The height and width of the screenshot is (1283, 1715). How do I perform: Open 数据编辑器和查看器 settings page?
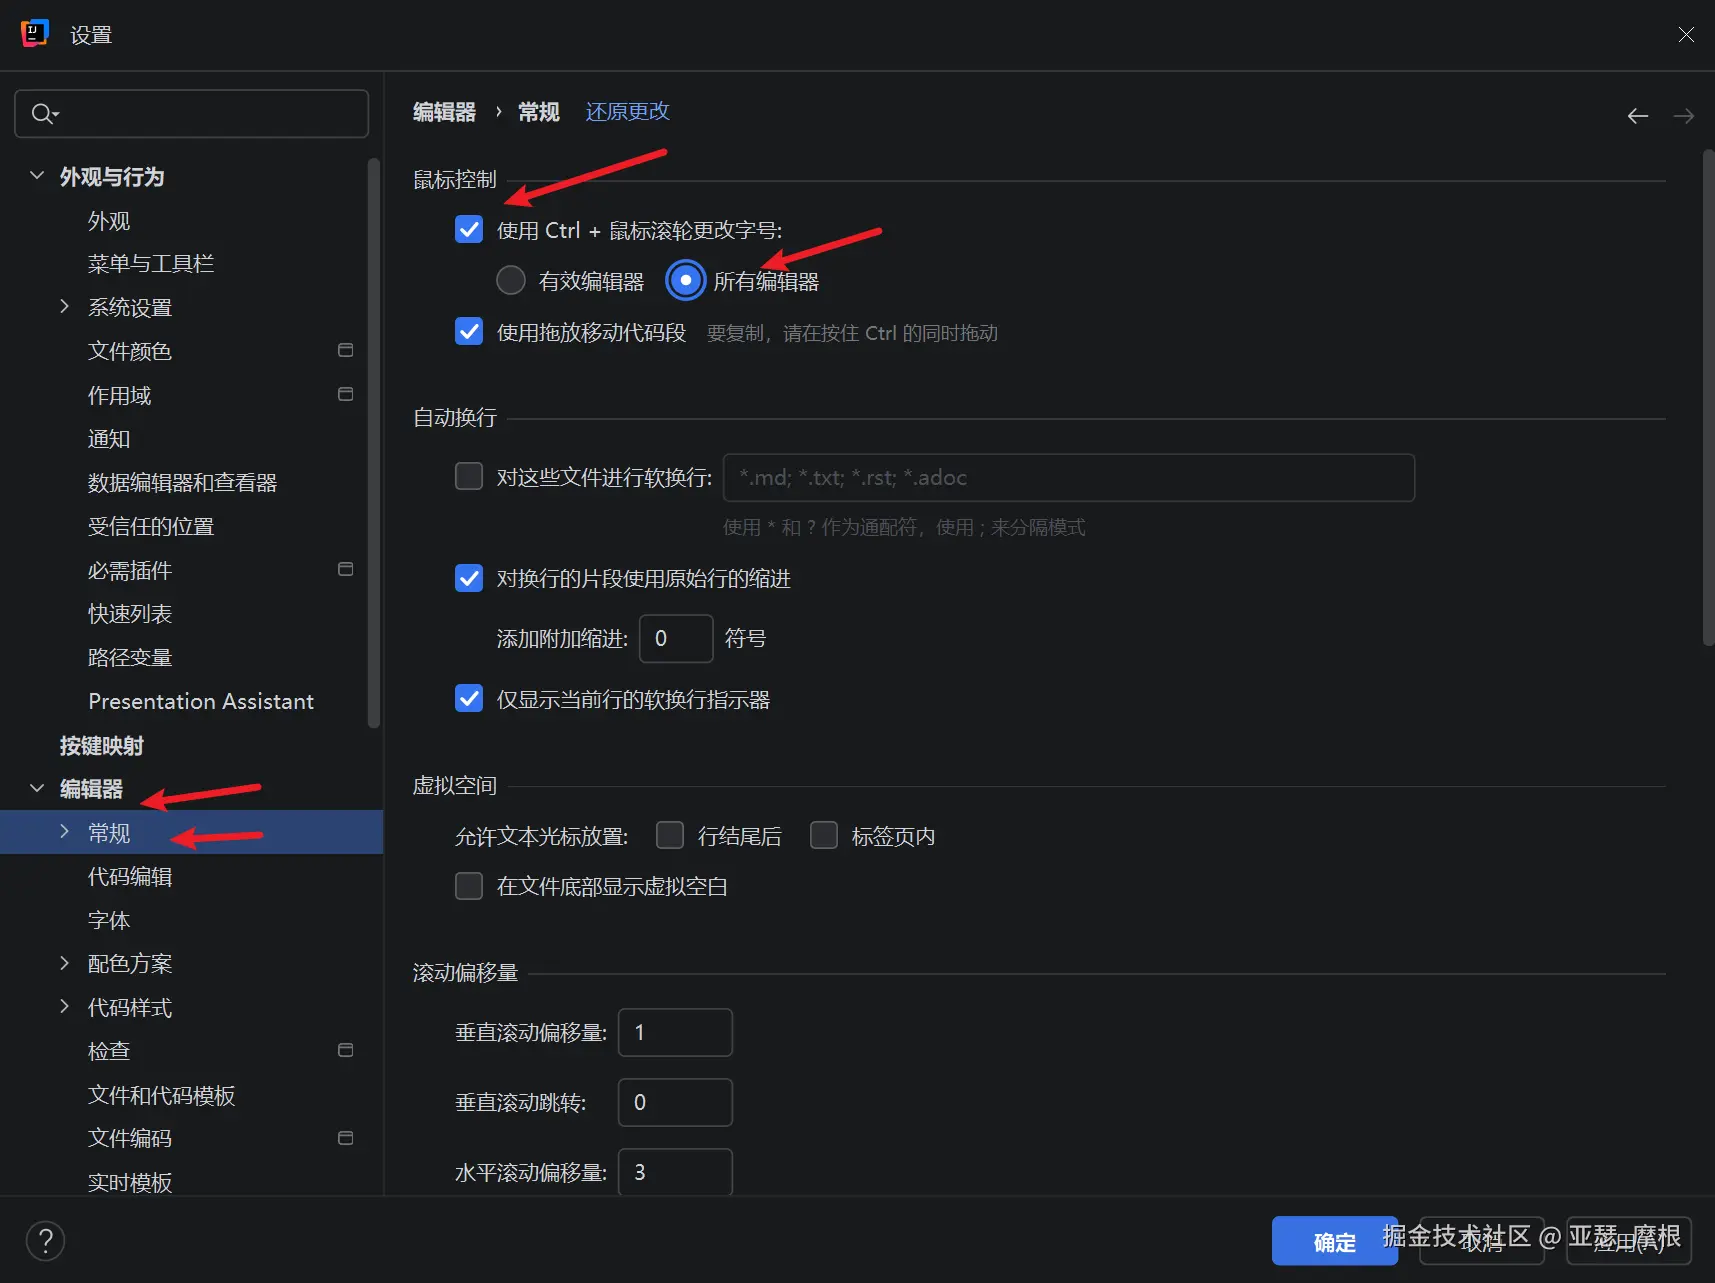[182, 482]
